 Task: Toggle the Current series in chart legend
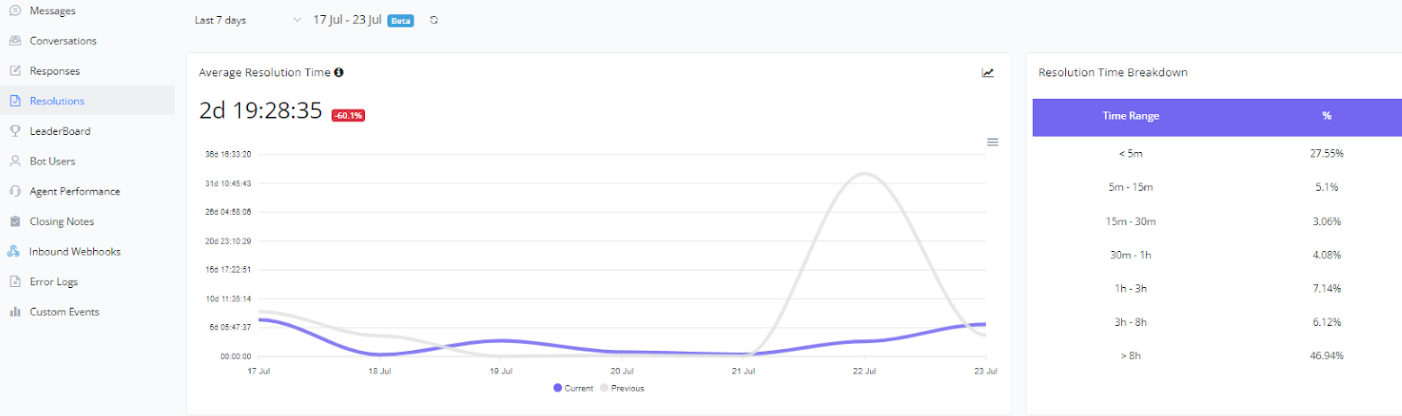[573, 388]
